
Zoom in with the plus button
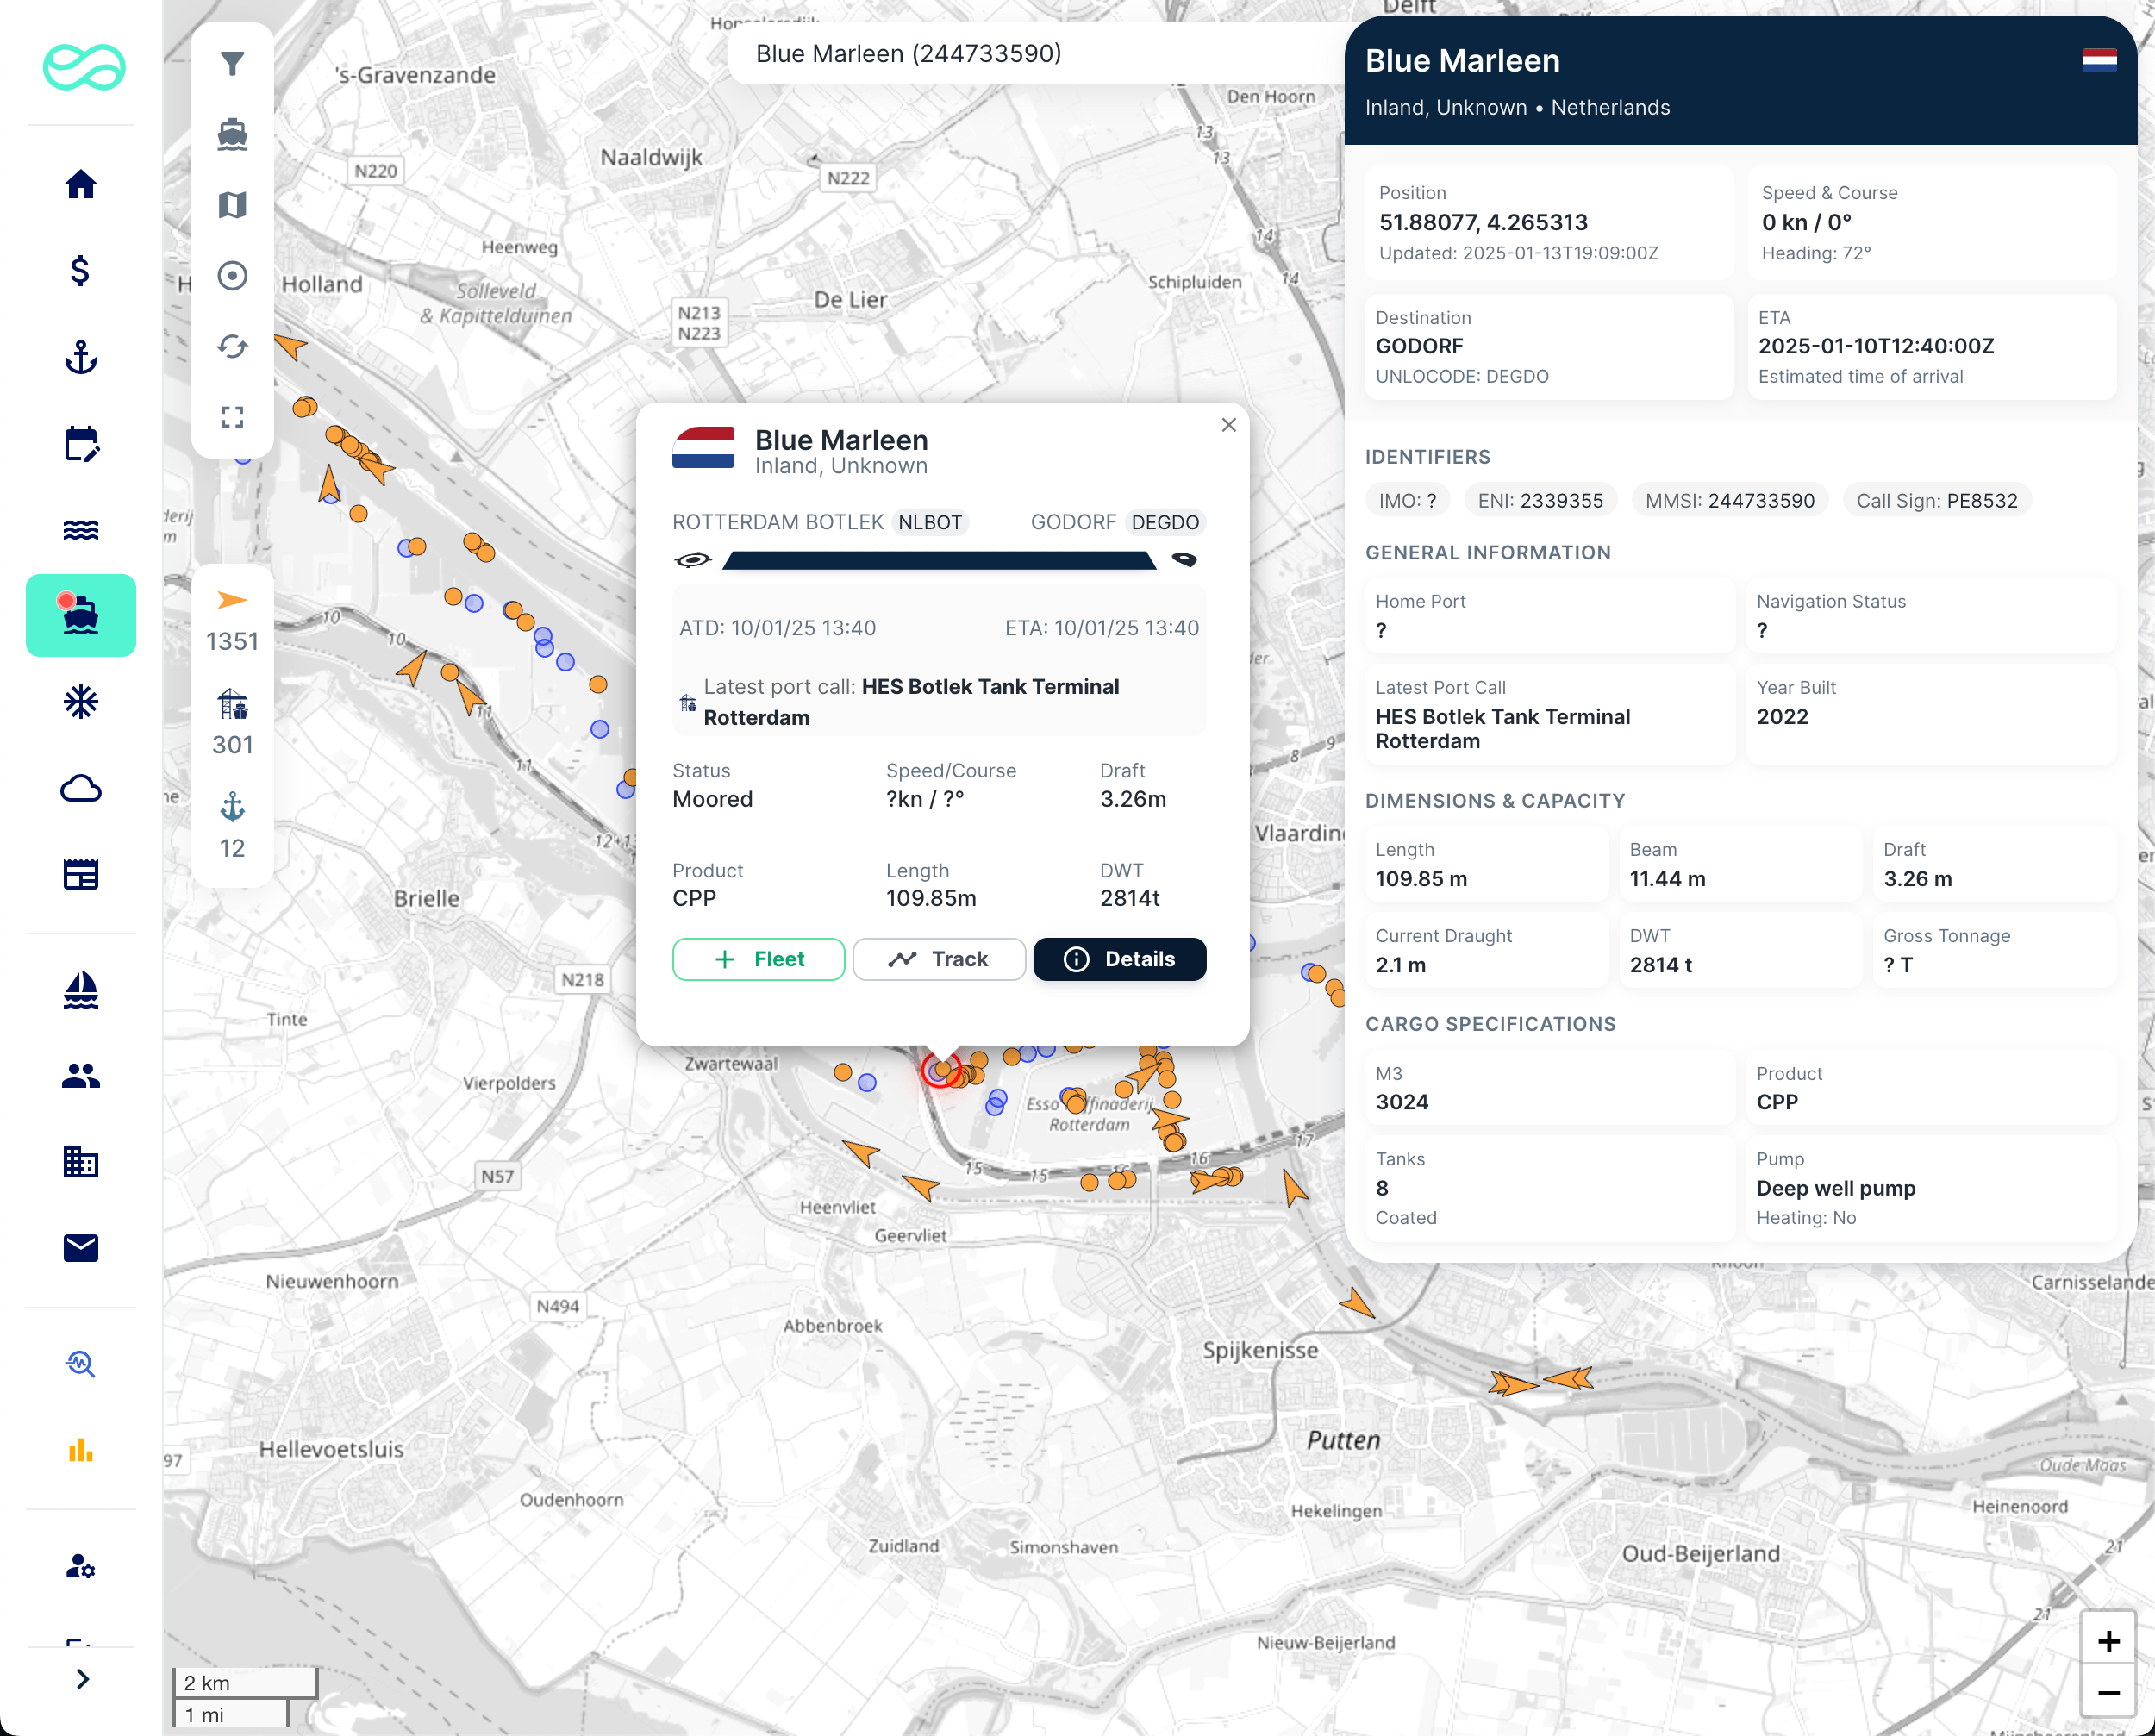pos(2108,1641)
